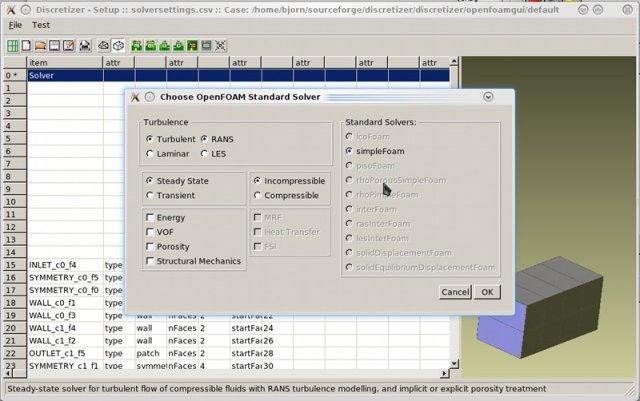640x401 pixels.
Task: Switch to Transient simulation
Action: click(x=170, y=196)
